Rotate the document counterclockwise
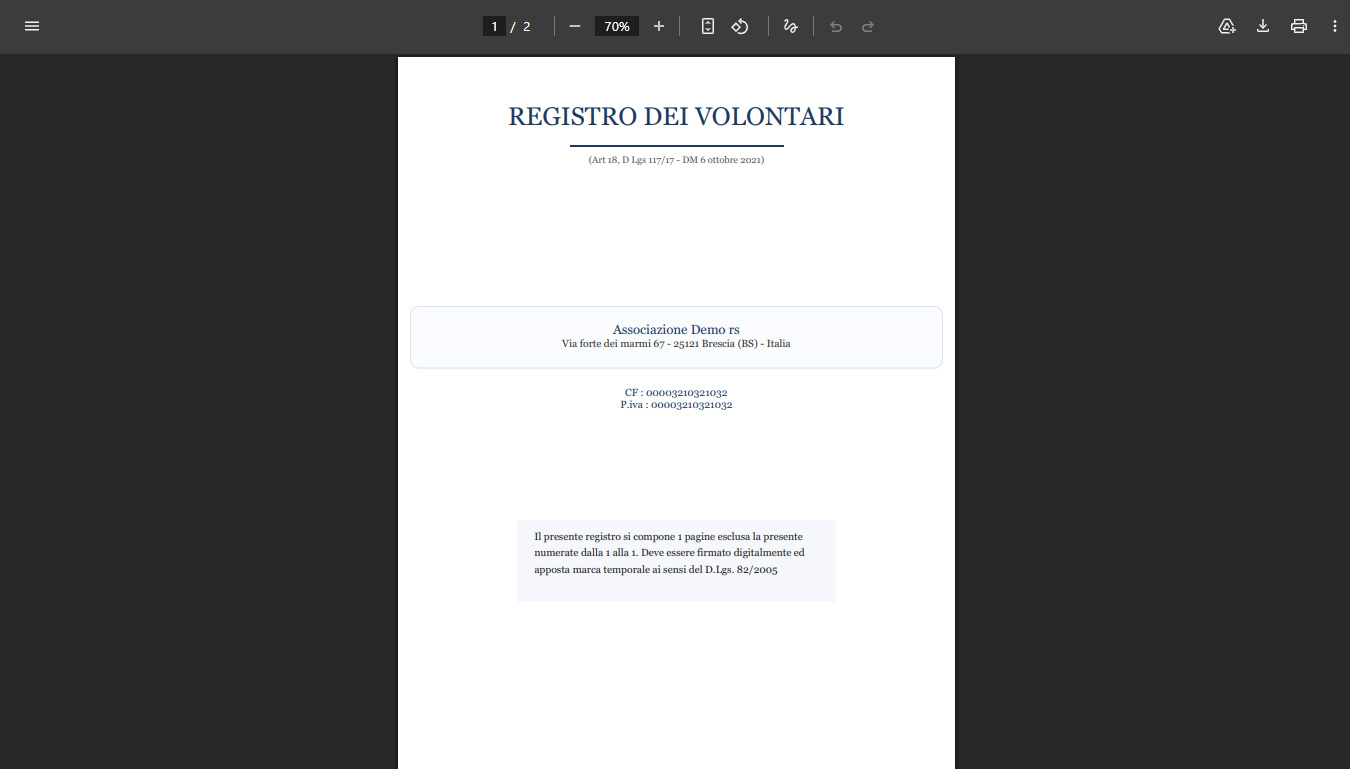The image size is (1350, 769). tap(740, 26)
